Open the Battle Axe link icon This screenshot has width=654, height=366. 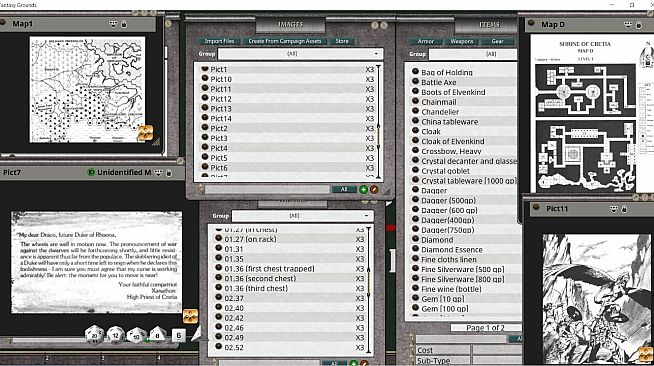coord(415,81)
